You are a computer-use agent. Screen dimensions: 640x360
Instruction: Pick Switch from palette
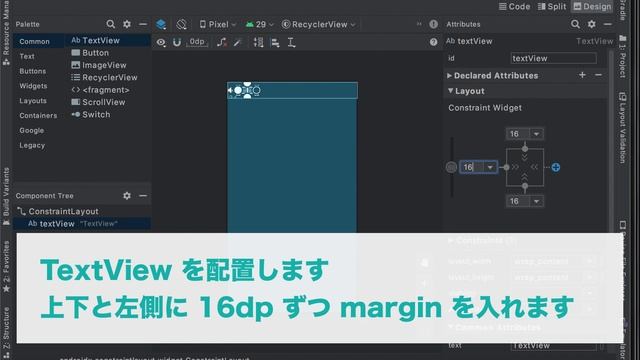(x=91, y=115)
